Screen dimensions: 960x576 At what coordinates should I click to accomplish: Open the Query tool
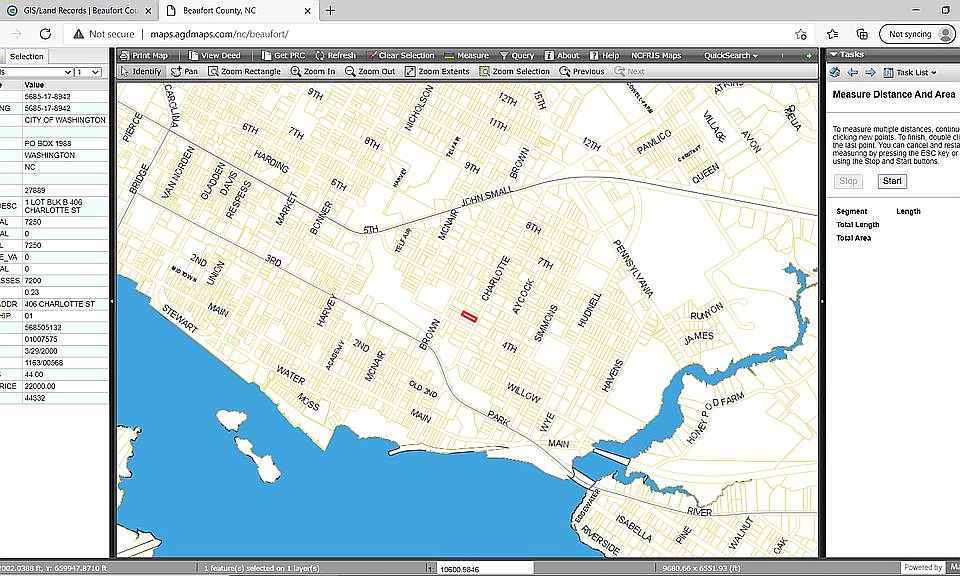coord(517,55)
